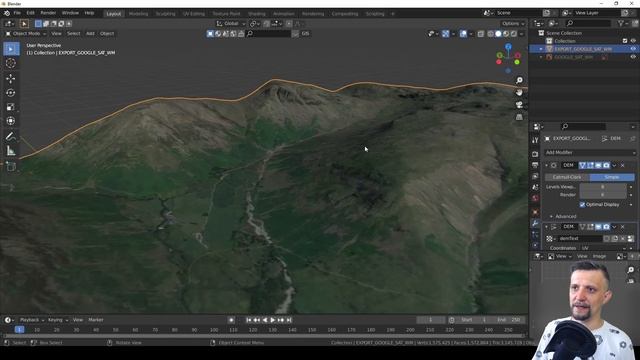Activate the Move tool
Viewport: 640px width, 360px height.
[x=11, y=78]
